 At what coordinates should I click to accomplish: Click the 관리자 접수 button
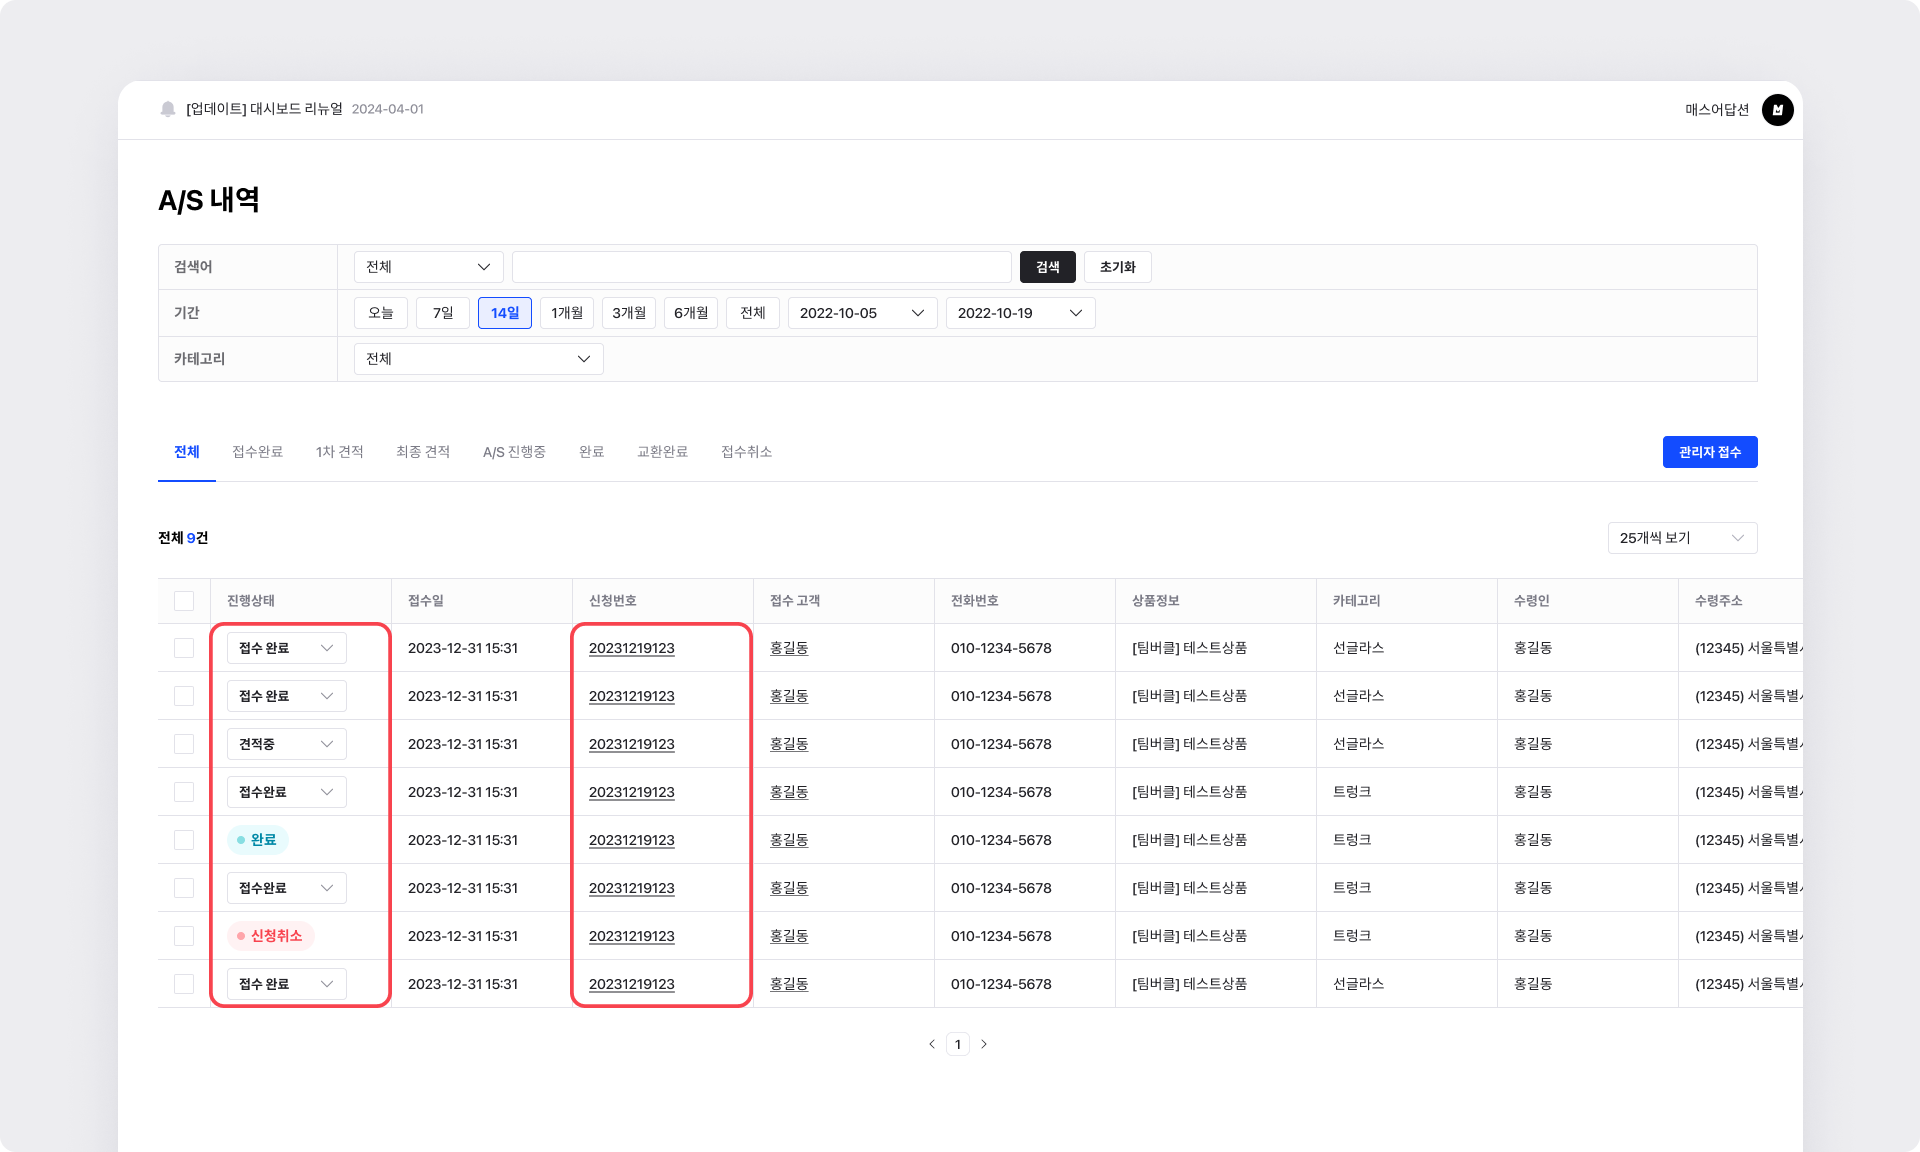tap(1710, 452)
